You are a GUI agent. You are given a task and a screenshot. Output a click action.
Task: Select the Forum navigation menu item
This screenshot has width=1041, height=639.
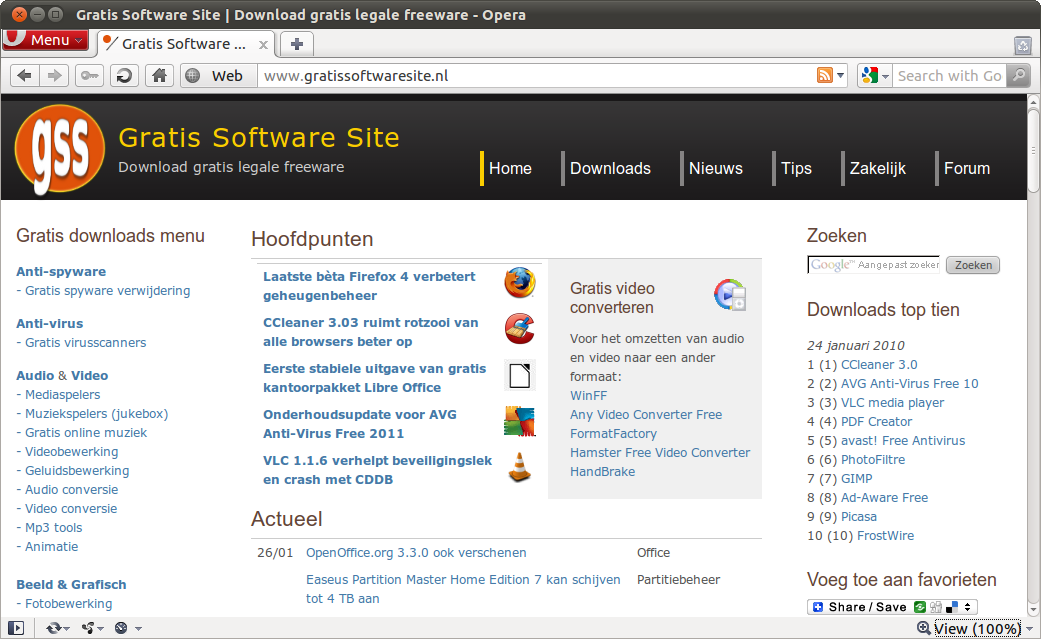click(x=966, y=168)
